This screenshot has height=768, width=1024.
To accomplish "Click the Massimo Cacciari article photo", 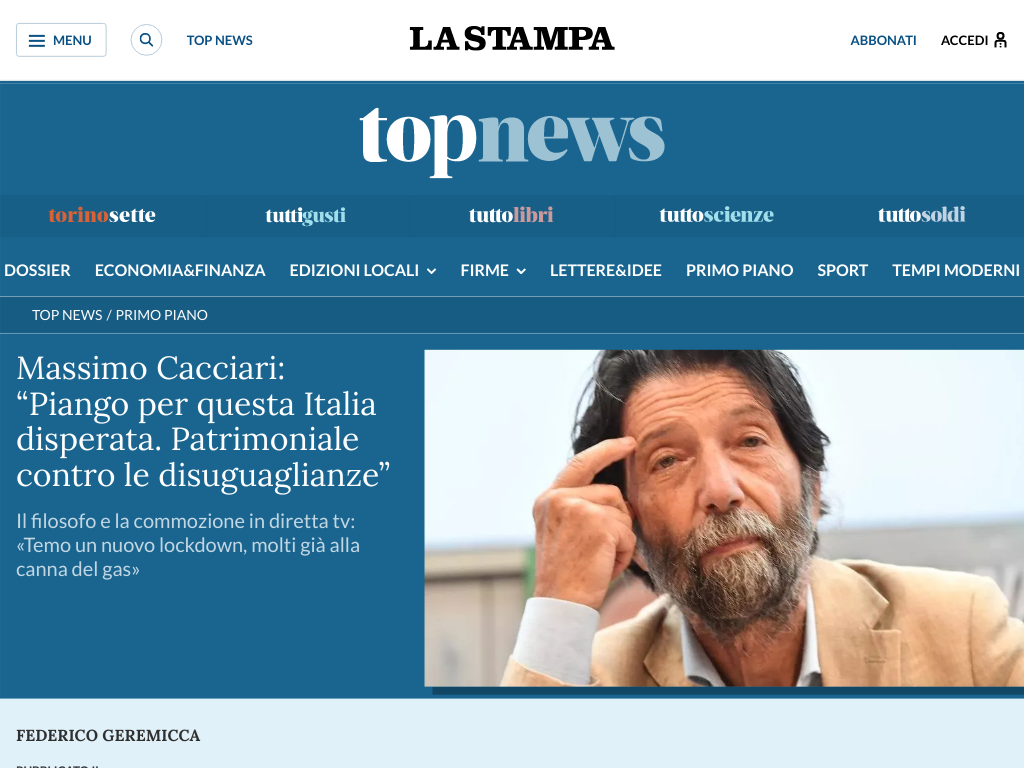I will (724, 518).
